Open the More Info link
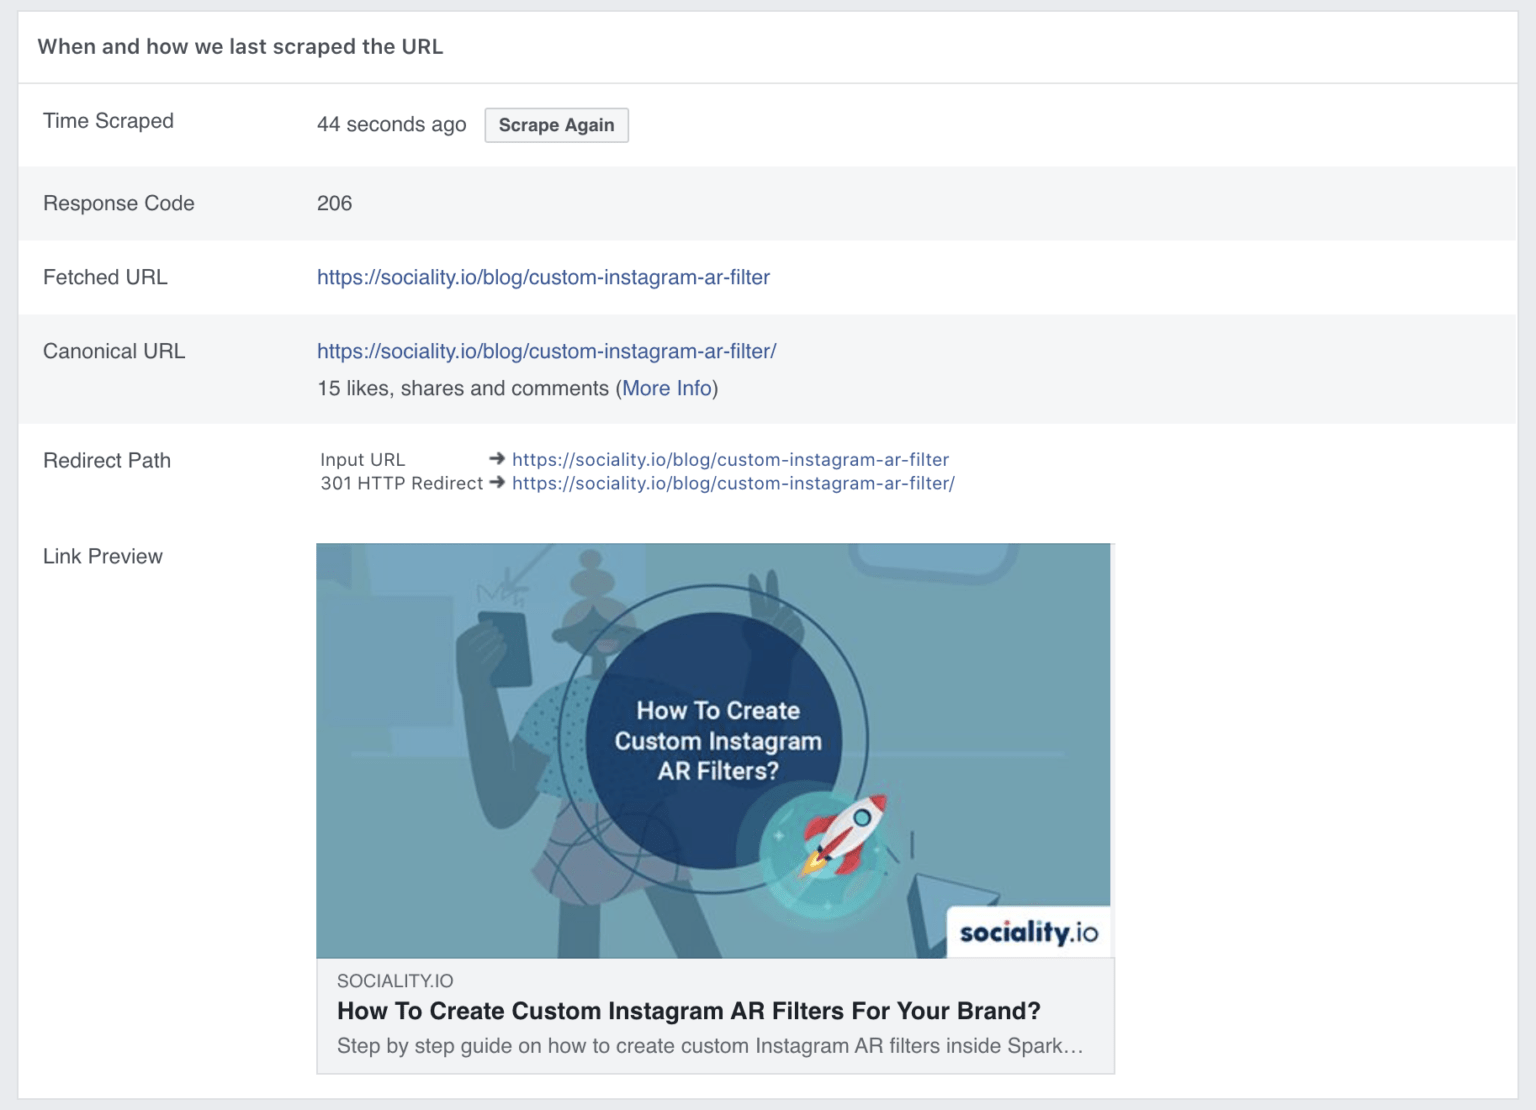1536x1110 pixels. click(x=666, y=388)
